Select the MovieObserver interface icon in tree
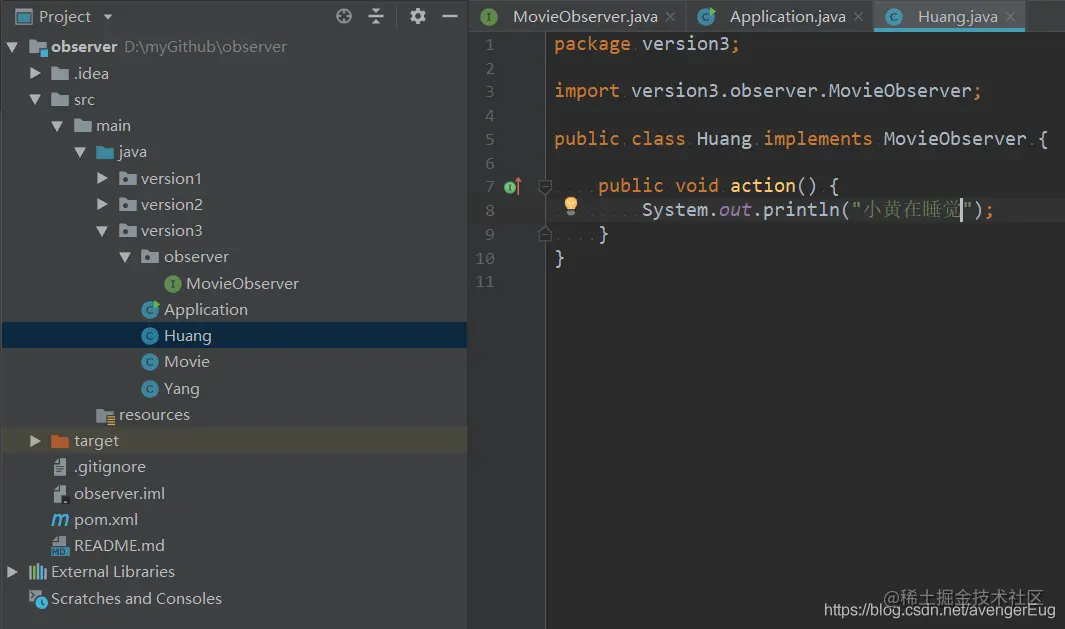This screenshot has height=629, width=1065. (173, 283)
